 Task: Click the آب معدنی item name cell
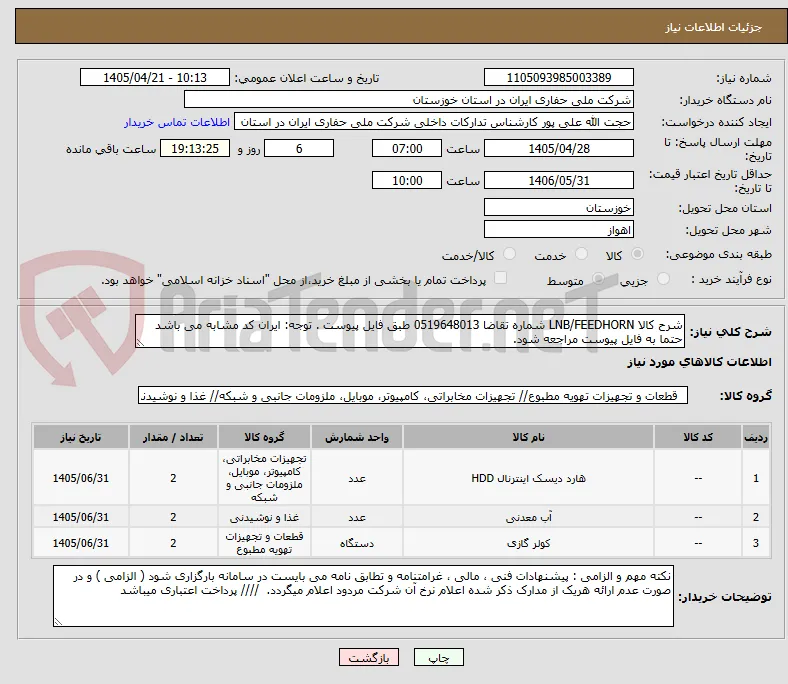click(528, 517)
